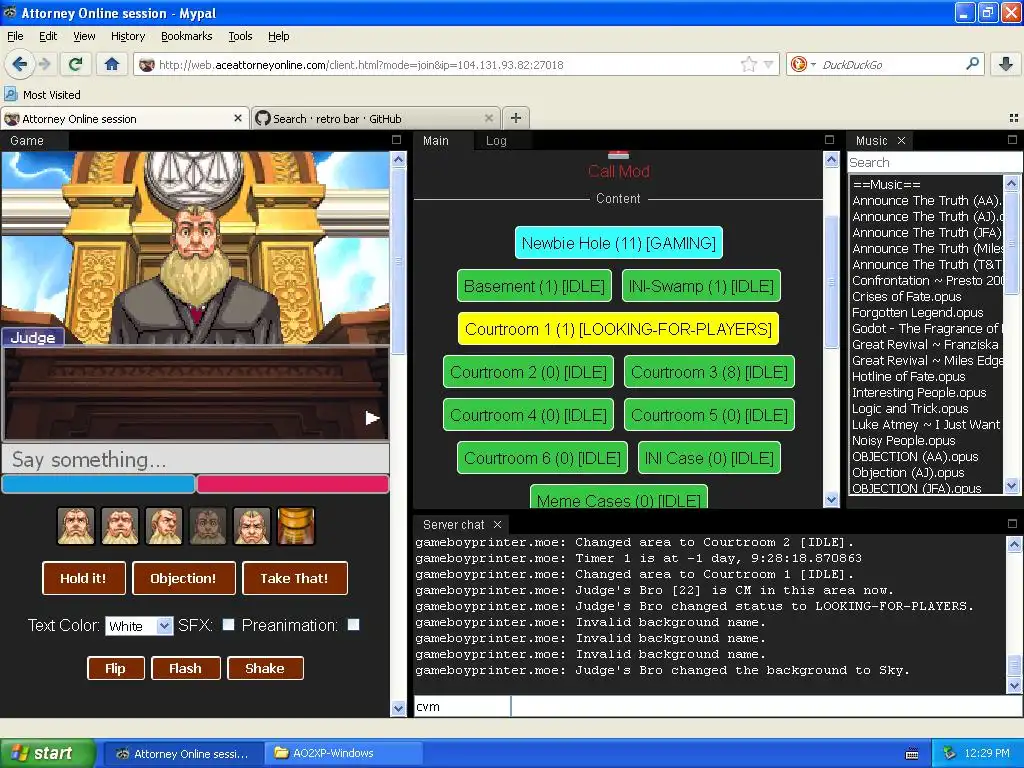Select the darkened fourth Judge emote
The height and width of the screenshot is (768, 1024).
pyautogui.click(x=208, y=526)
